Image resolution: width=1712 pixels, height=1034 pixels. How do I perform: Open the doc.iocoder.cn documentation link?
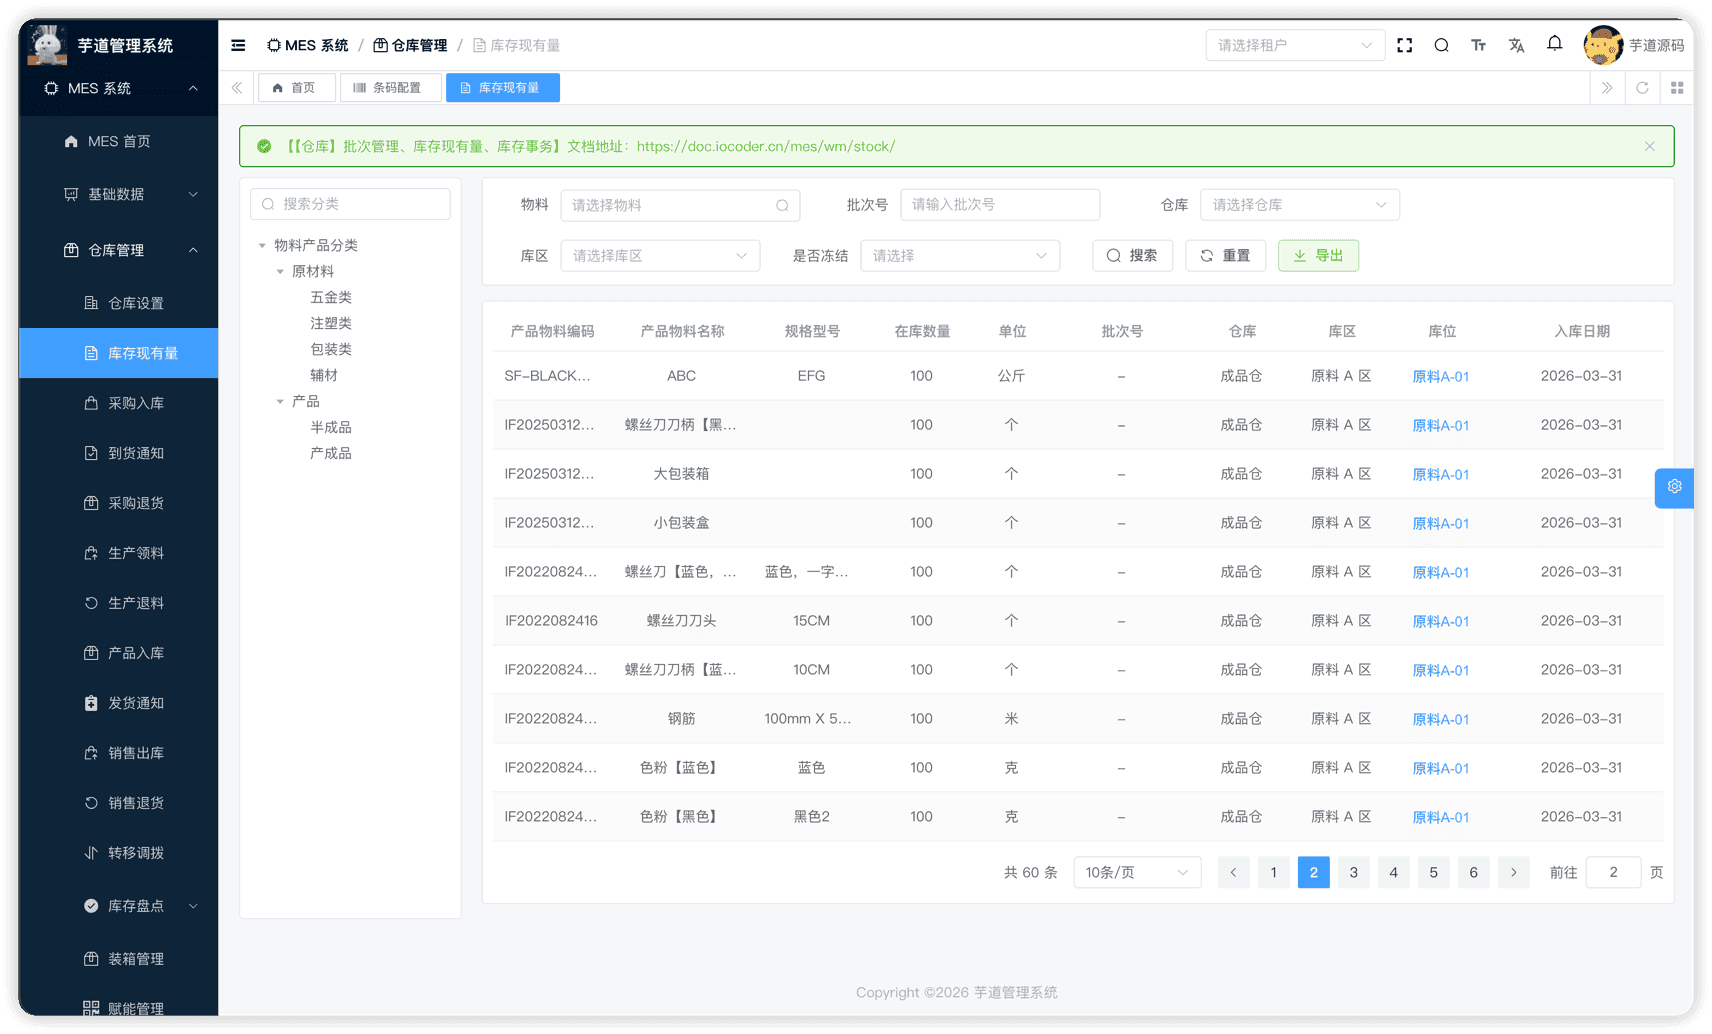coord(765,146)
